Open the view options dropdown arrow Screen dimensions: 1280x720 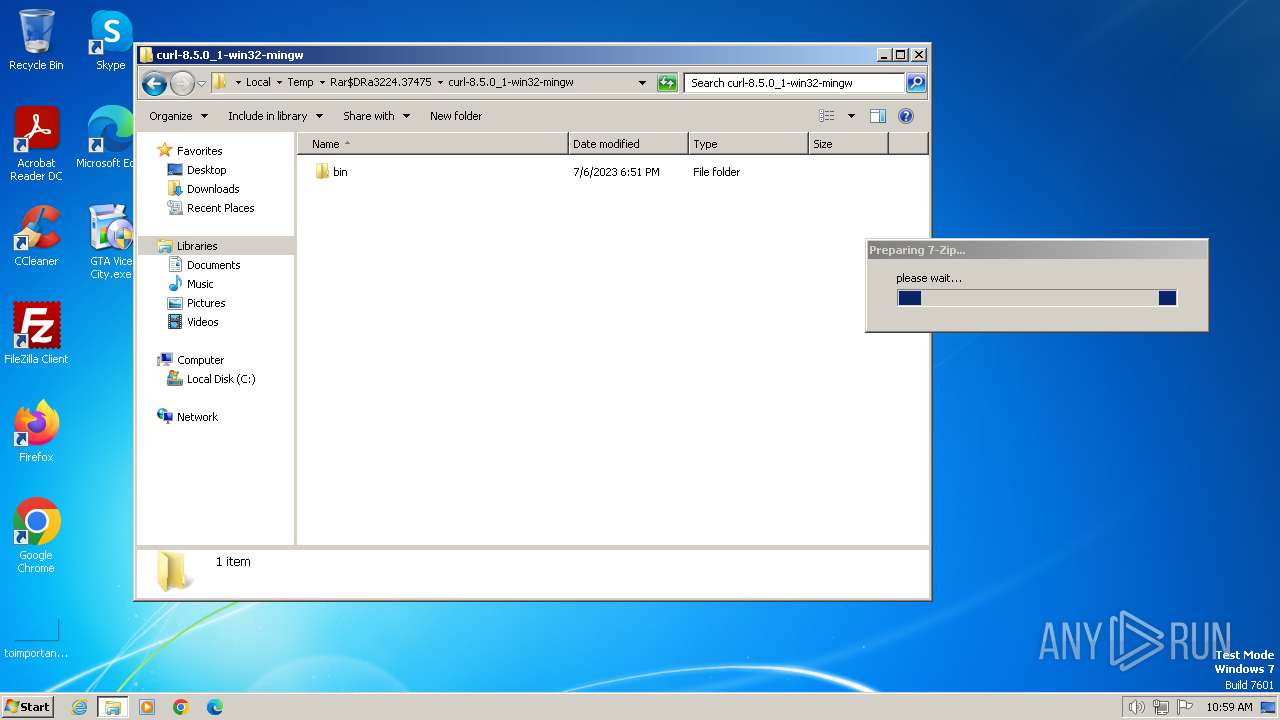coord(851,116)
